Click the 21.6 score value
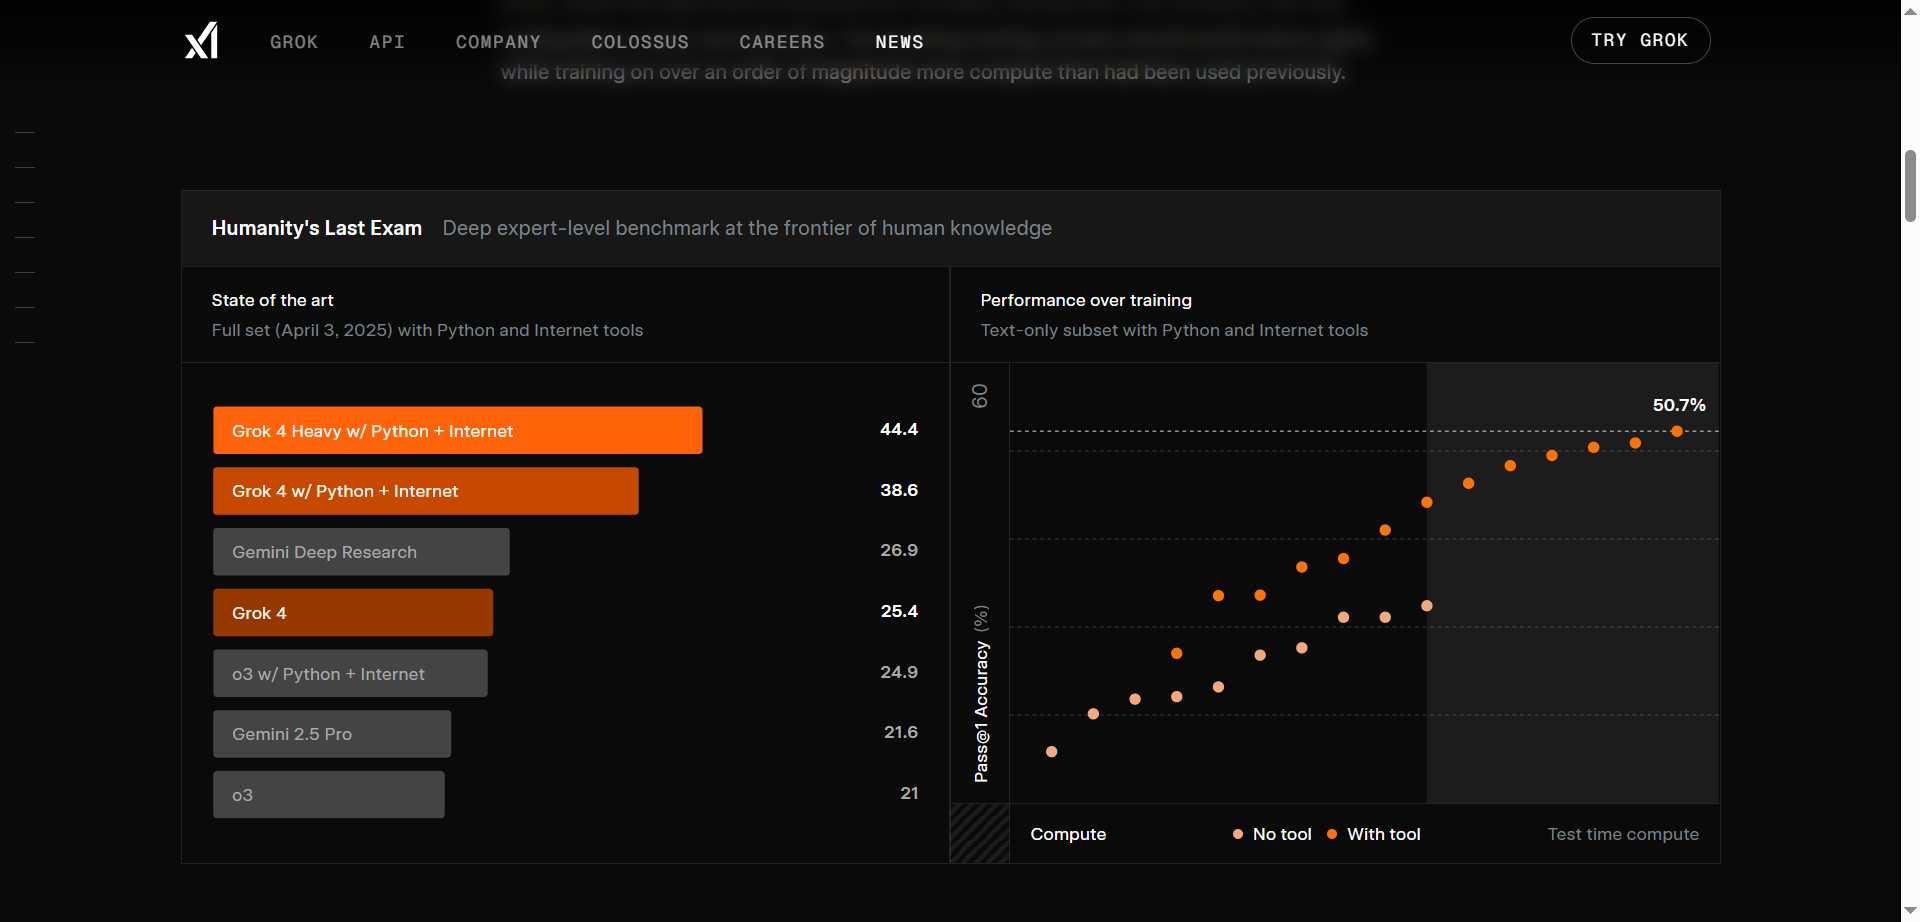The height and width of the screenshot is (922, 1920). 901,732
